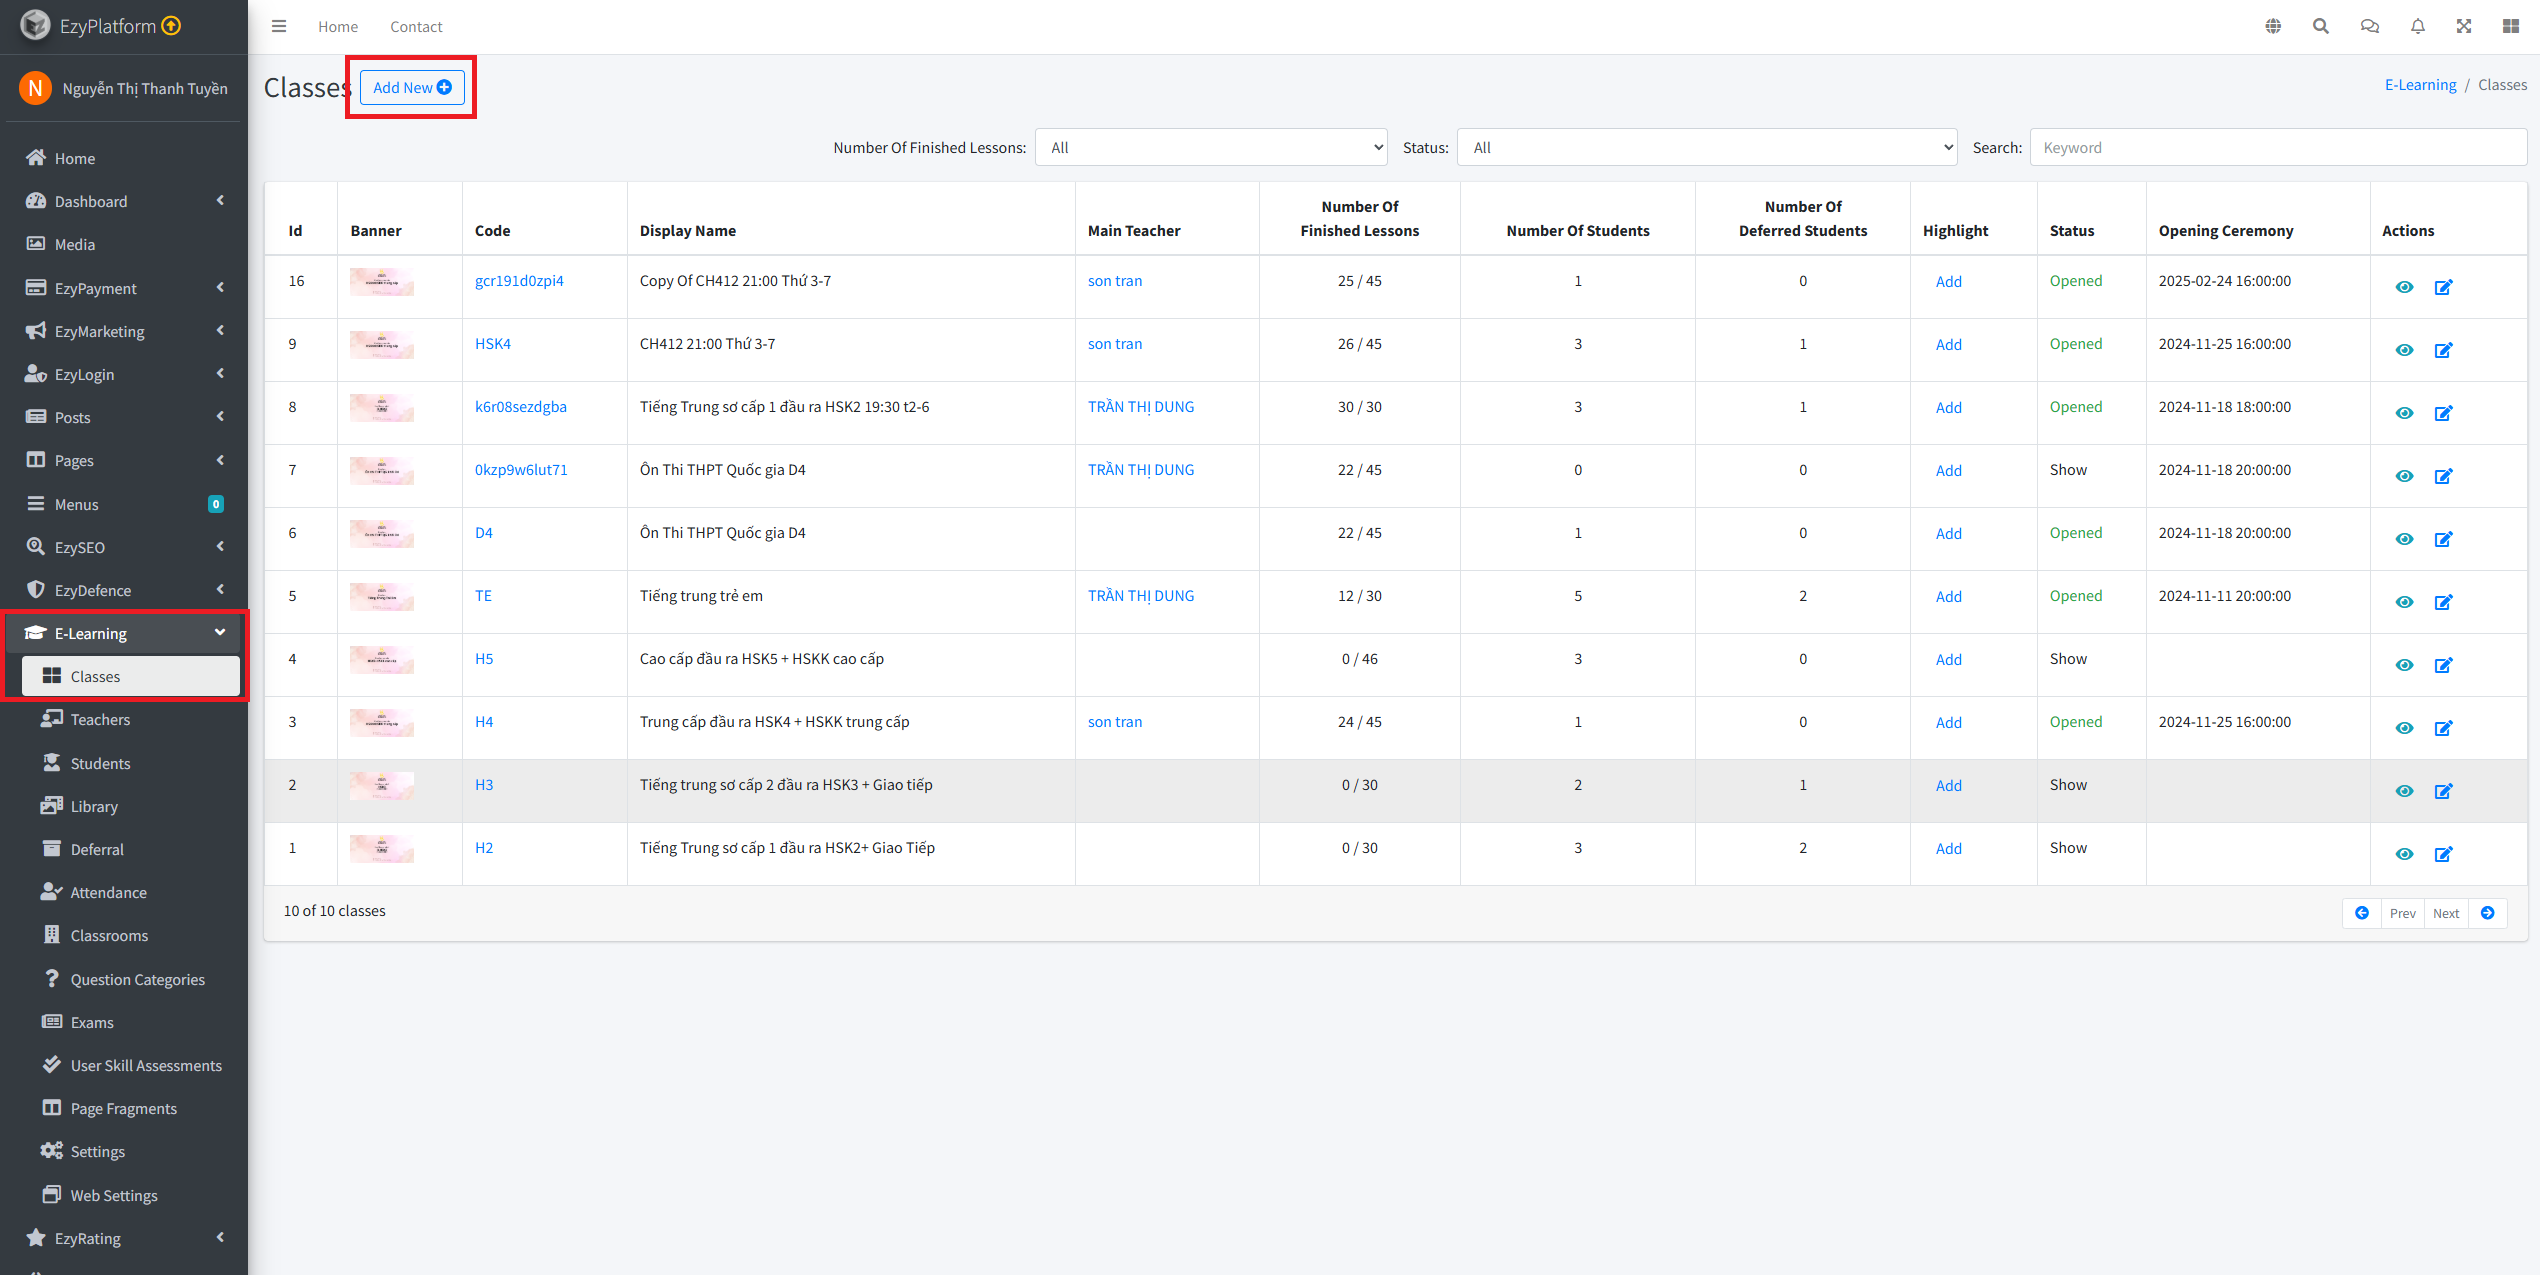View class gcr191d0zpi4 via eye icon

point(2404,287)
